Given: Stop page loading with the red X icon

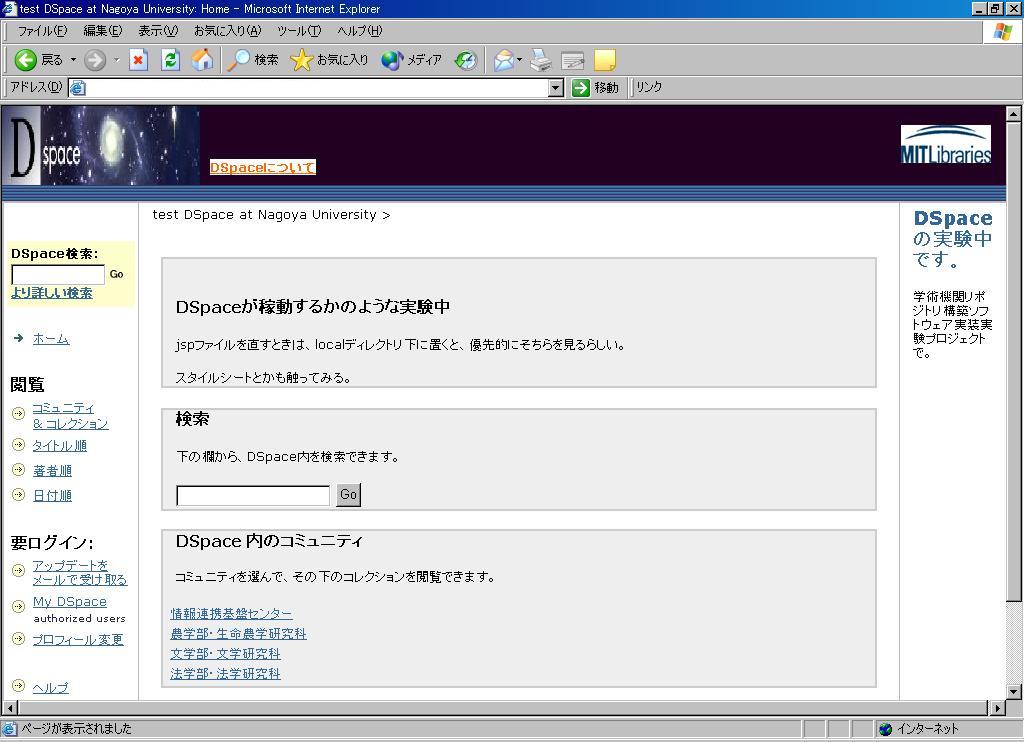Looking at the screenshot, I should click(x=138, y=60).
